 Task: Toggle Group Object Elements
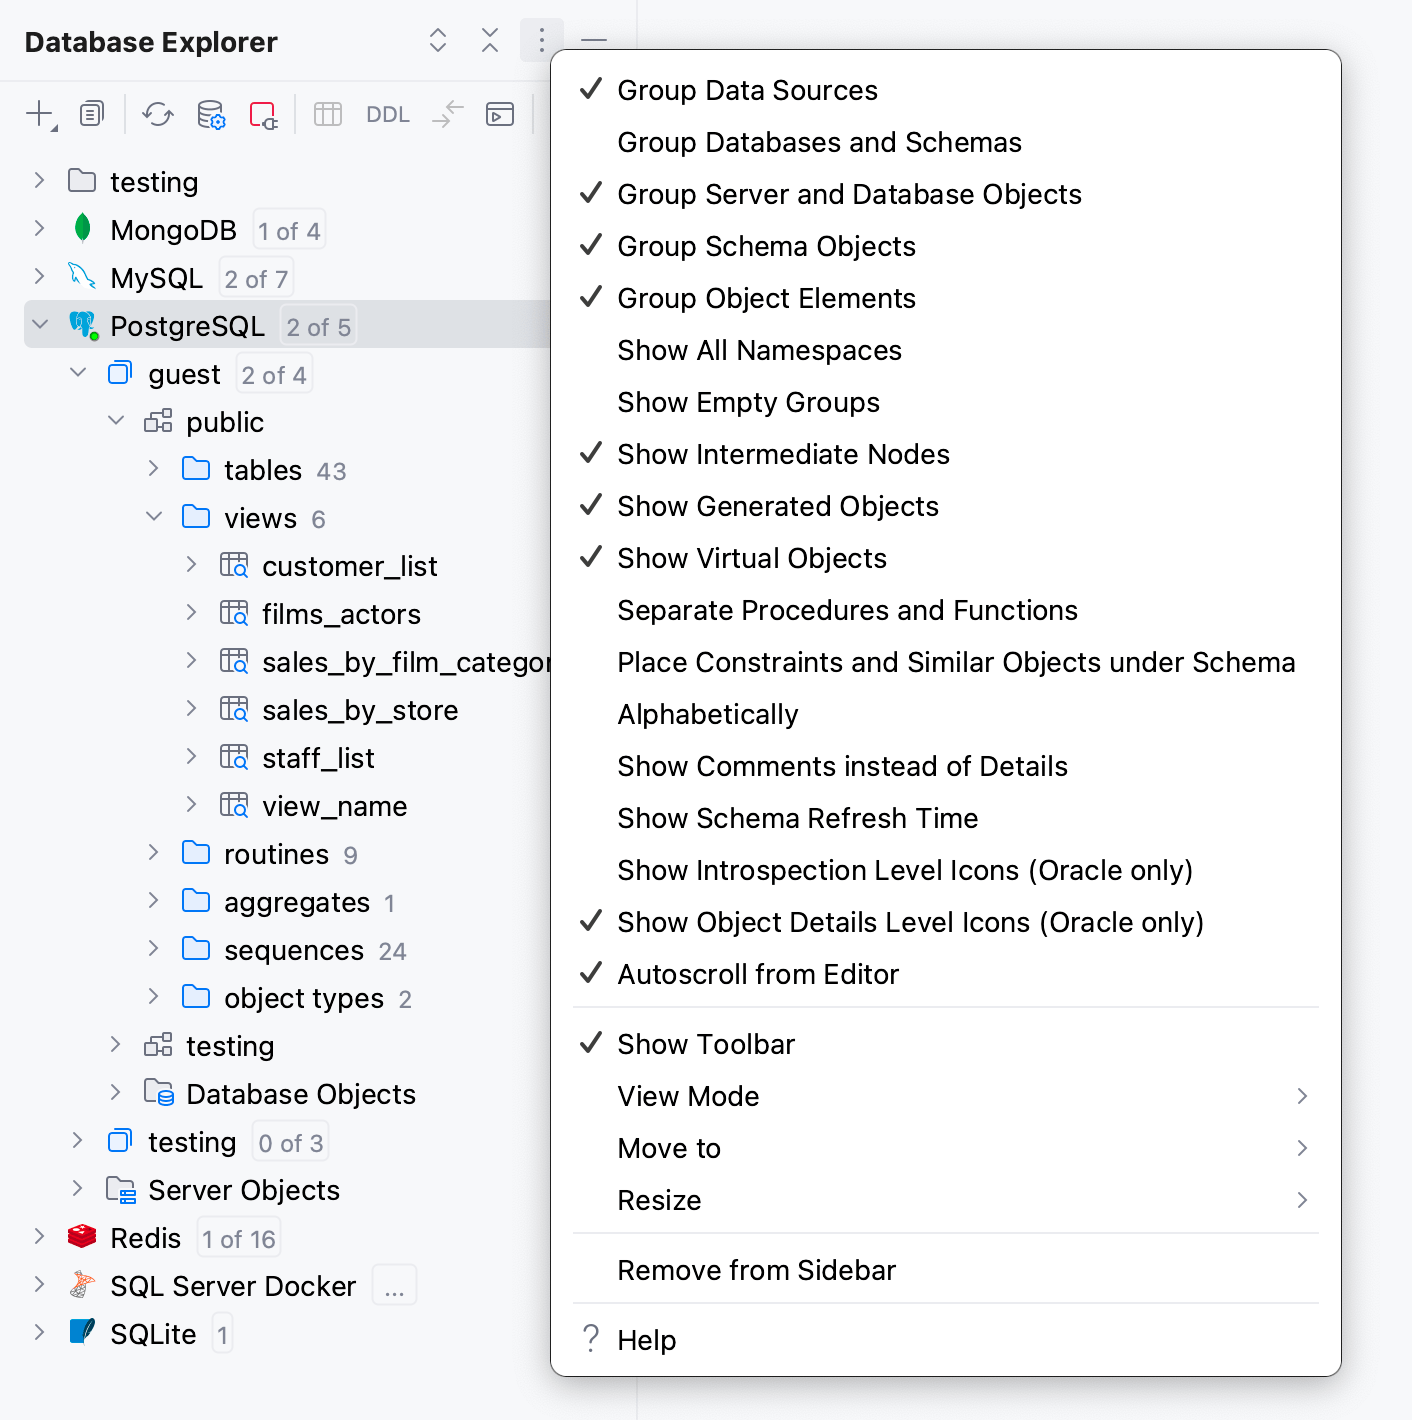[945, 298]
